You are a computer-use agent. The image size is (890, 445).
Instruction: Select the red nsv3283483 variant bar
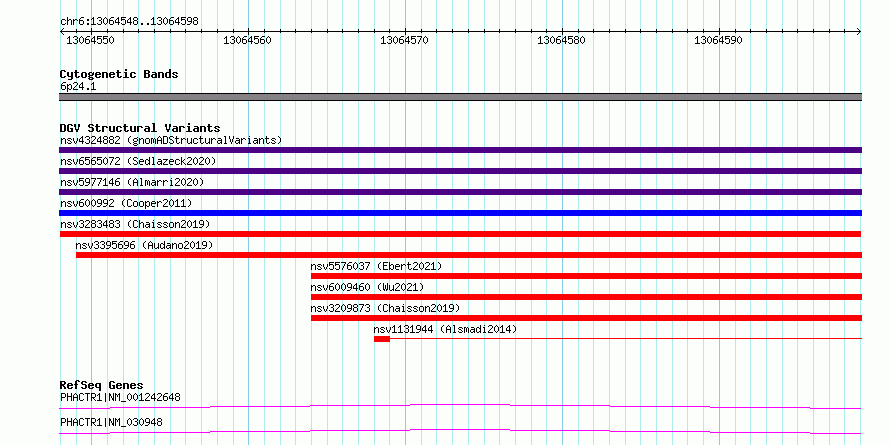(x=460, y=234)
